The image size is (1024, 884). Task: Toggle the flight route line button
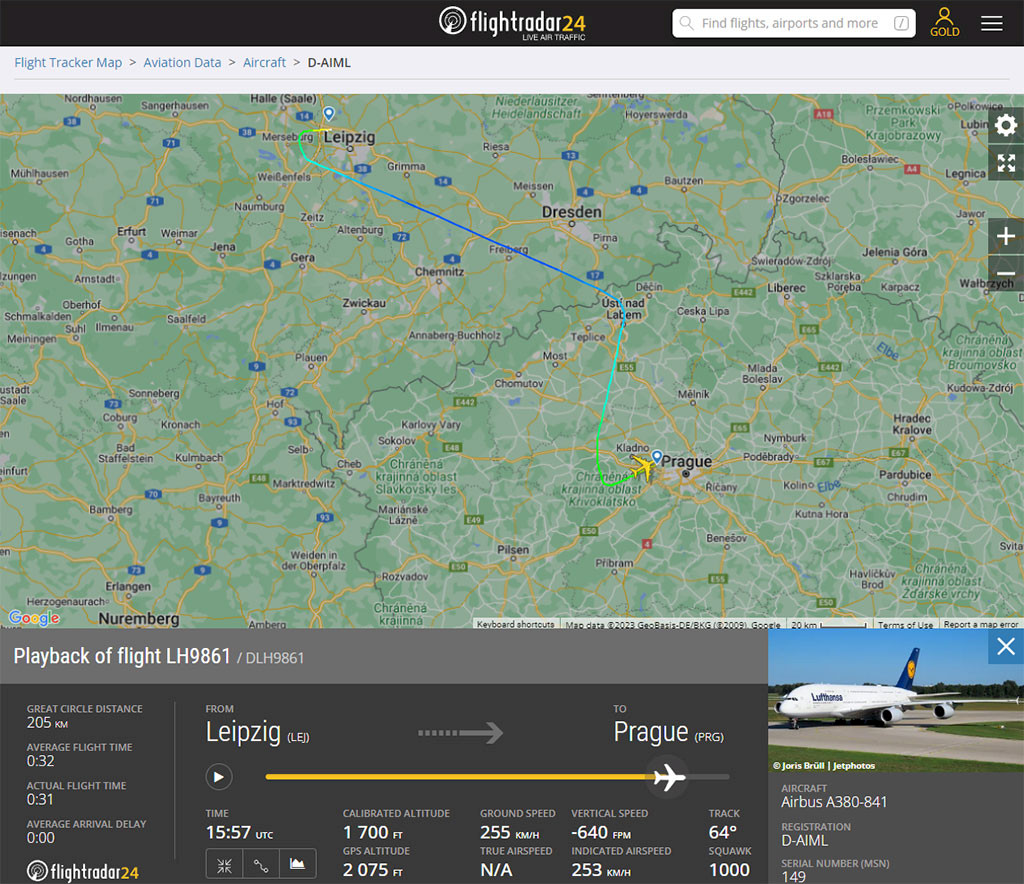261,864
